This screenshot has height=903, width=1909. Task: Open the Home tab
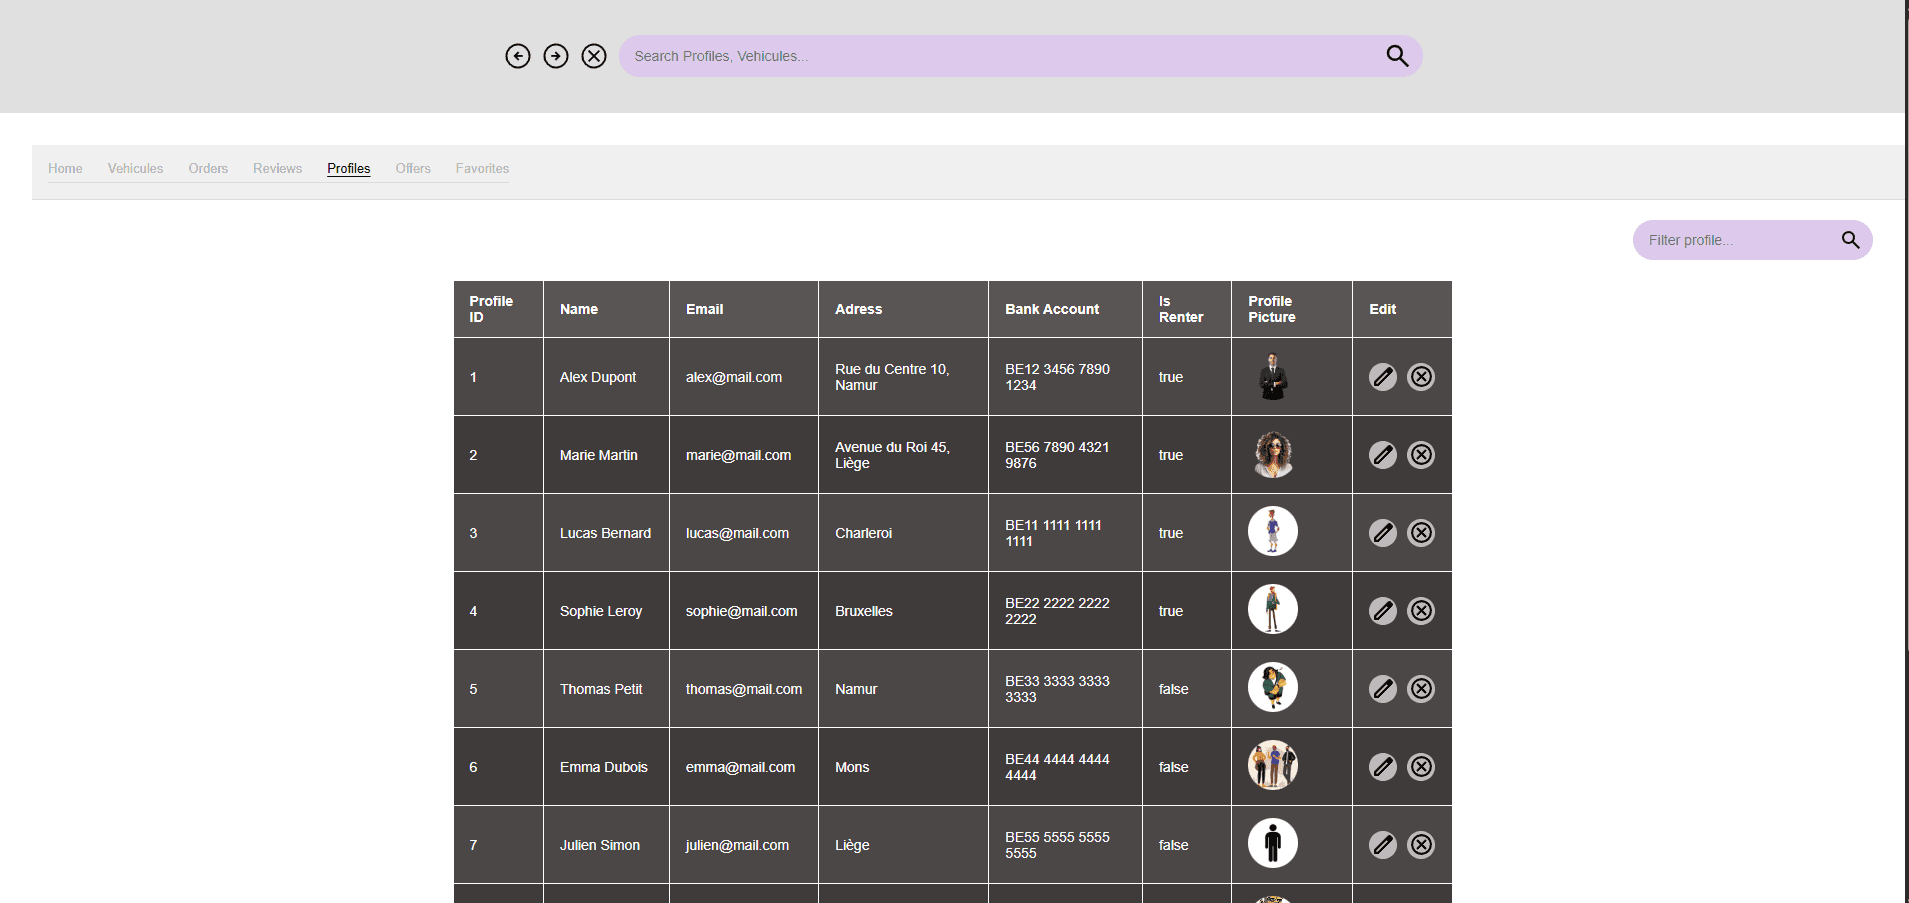65,169
